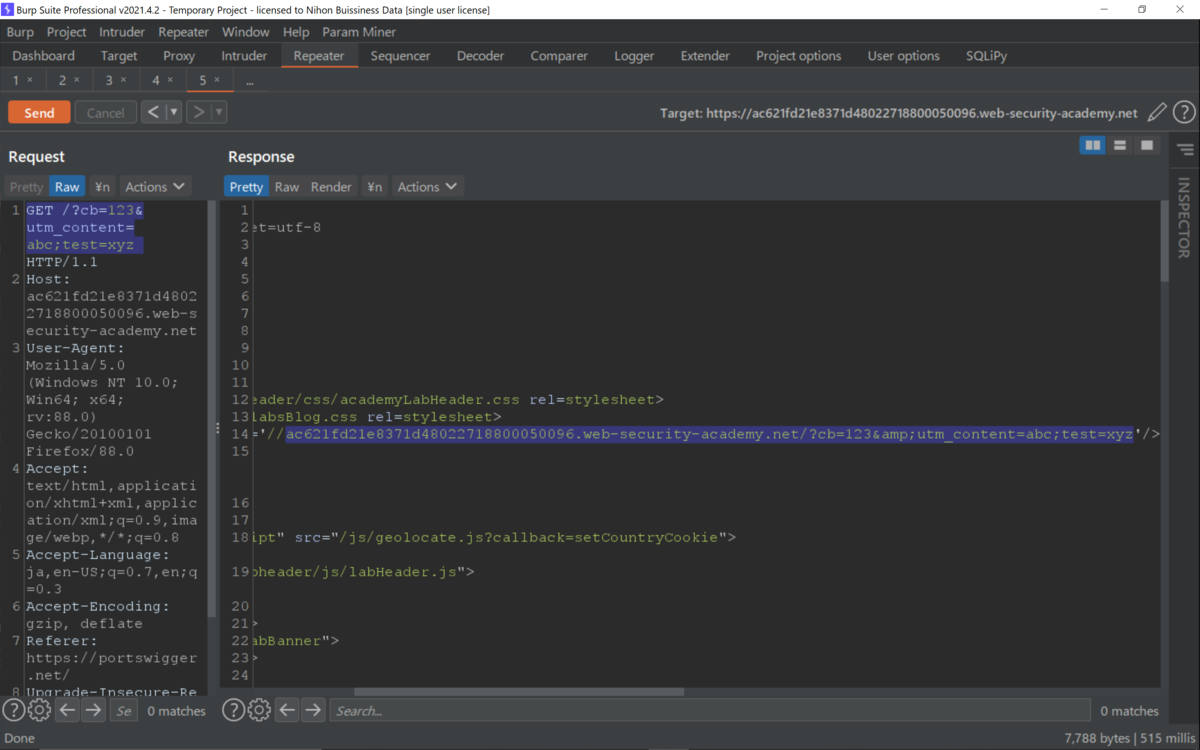
Task: Click the response vertical scrollbar
Action: pyautogui.click(x=1163, y=243)
